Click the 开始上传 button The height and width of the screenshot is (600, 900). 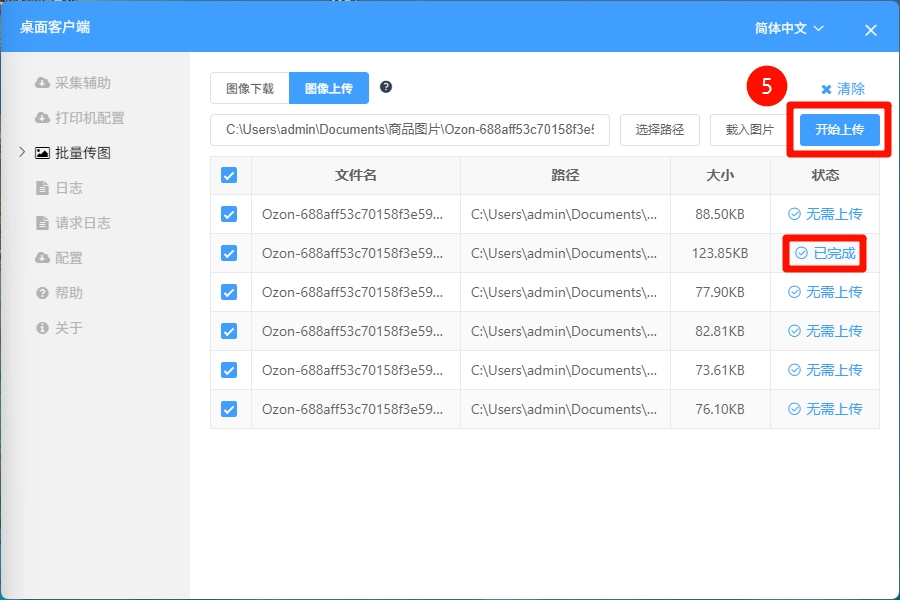839,130
